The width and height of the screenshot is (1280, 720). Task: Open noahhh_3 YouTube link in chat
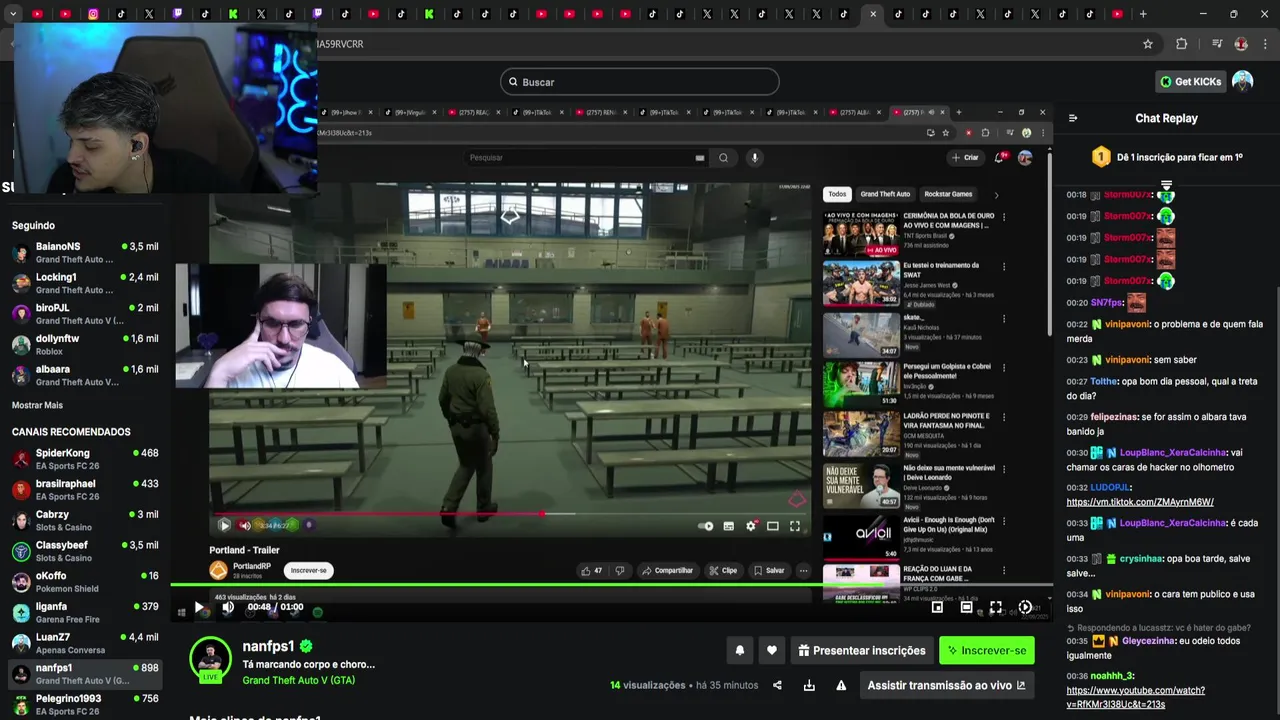pyautogui.click(x=1135, y=697)
